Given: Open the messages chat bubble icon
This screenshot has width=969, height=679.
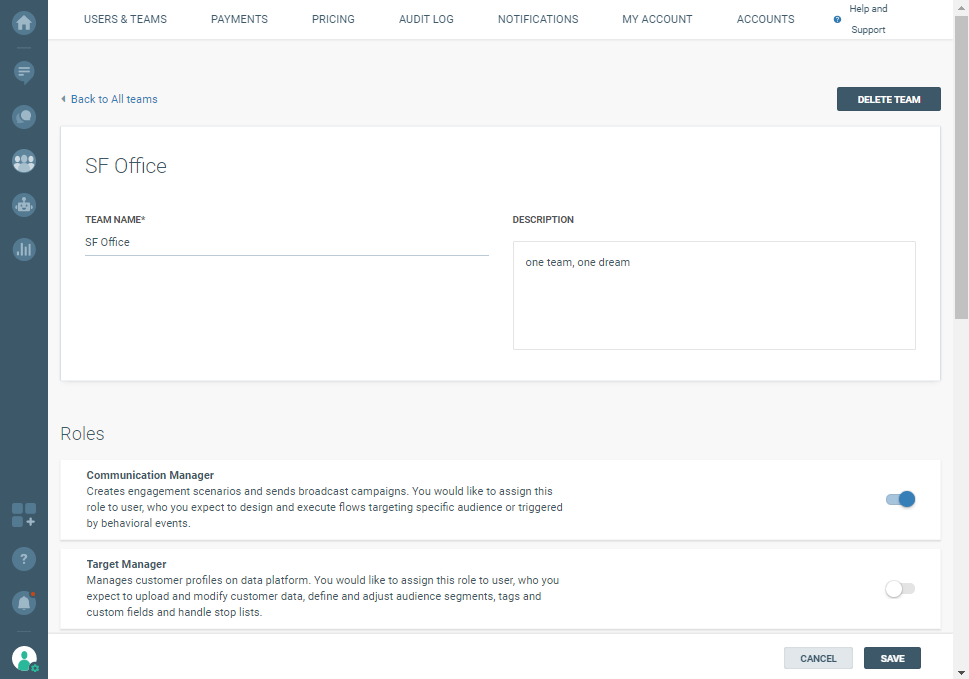Looking at the screenshot, I should click(24, 72).
